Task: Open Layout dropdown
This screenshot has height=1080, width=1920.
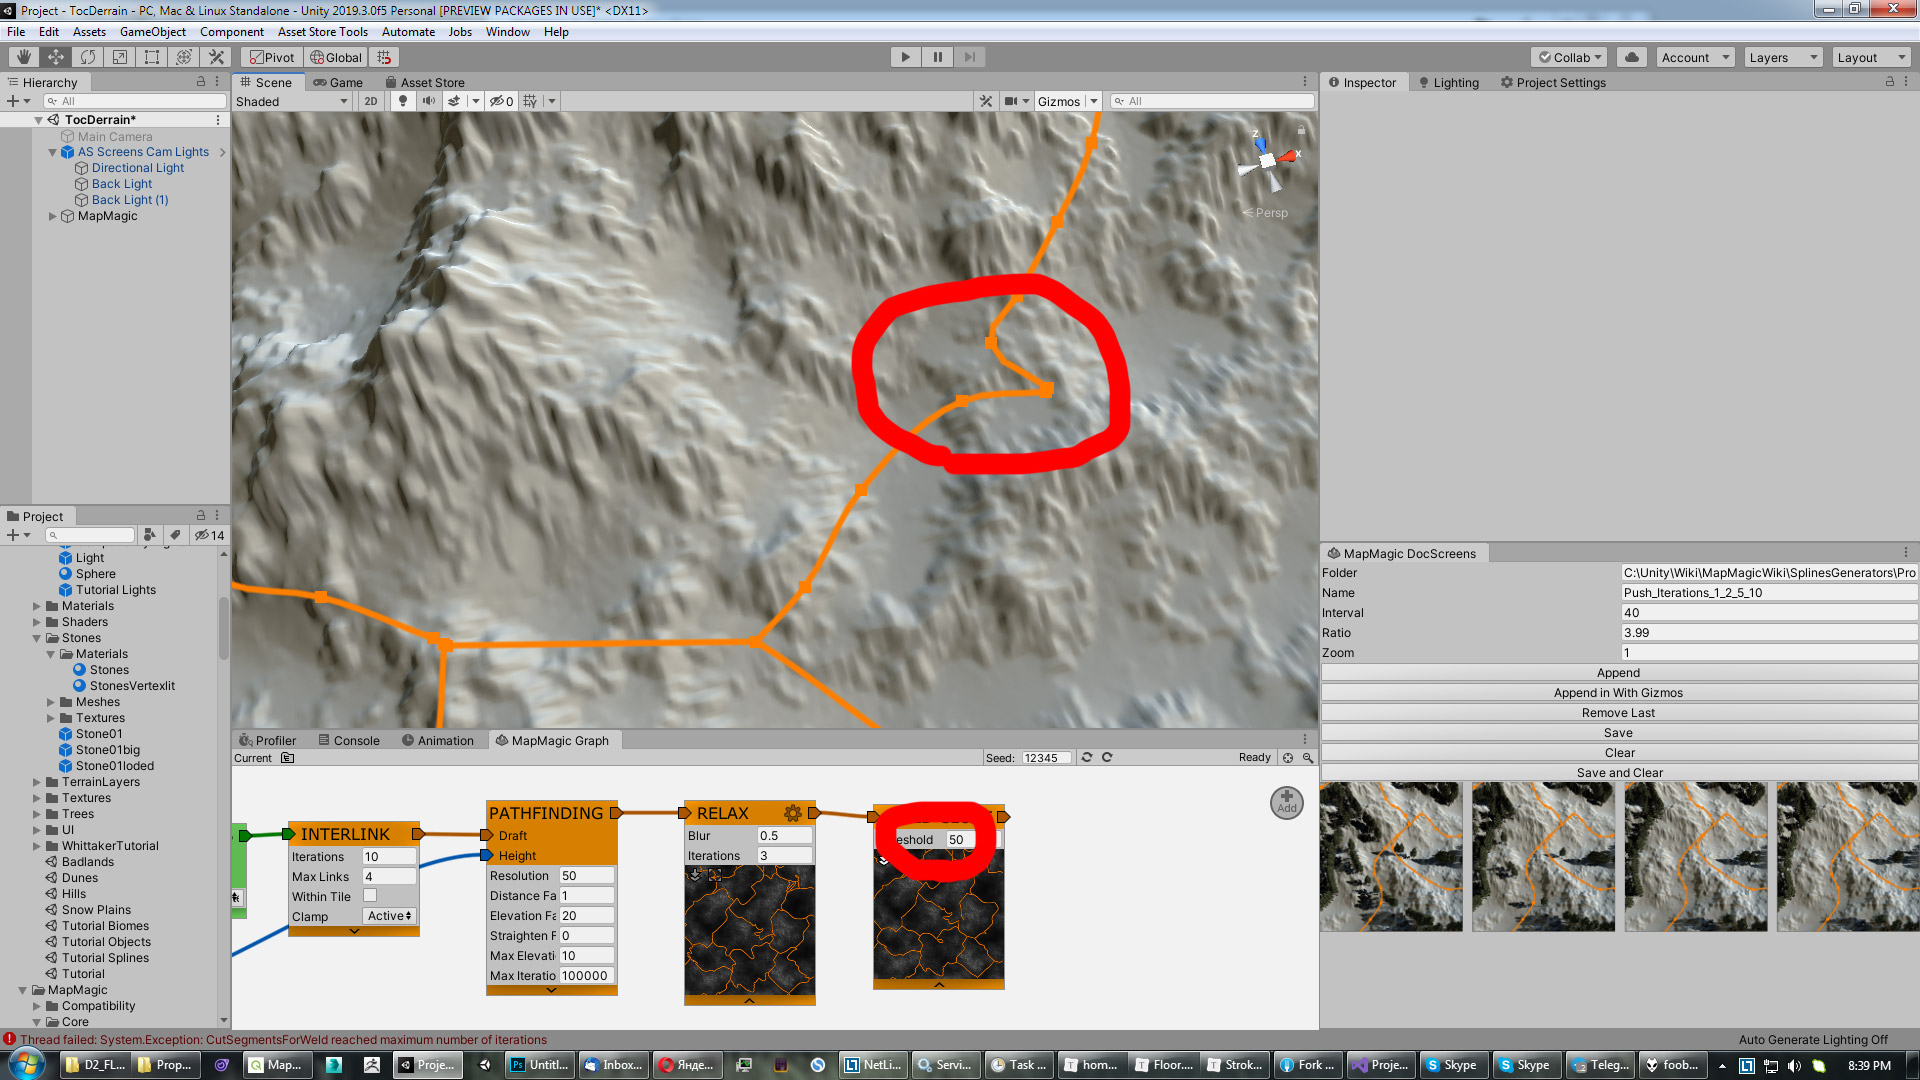Action: (x=1871, y=57)
